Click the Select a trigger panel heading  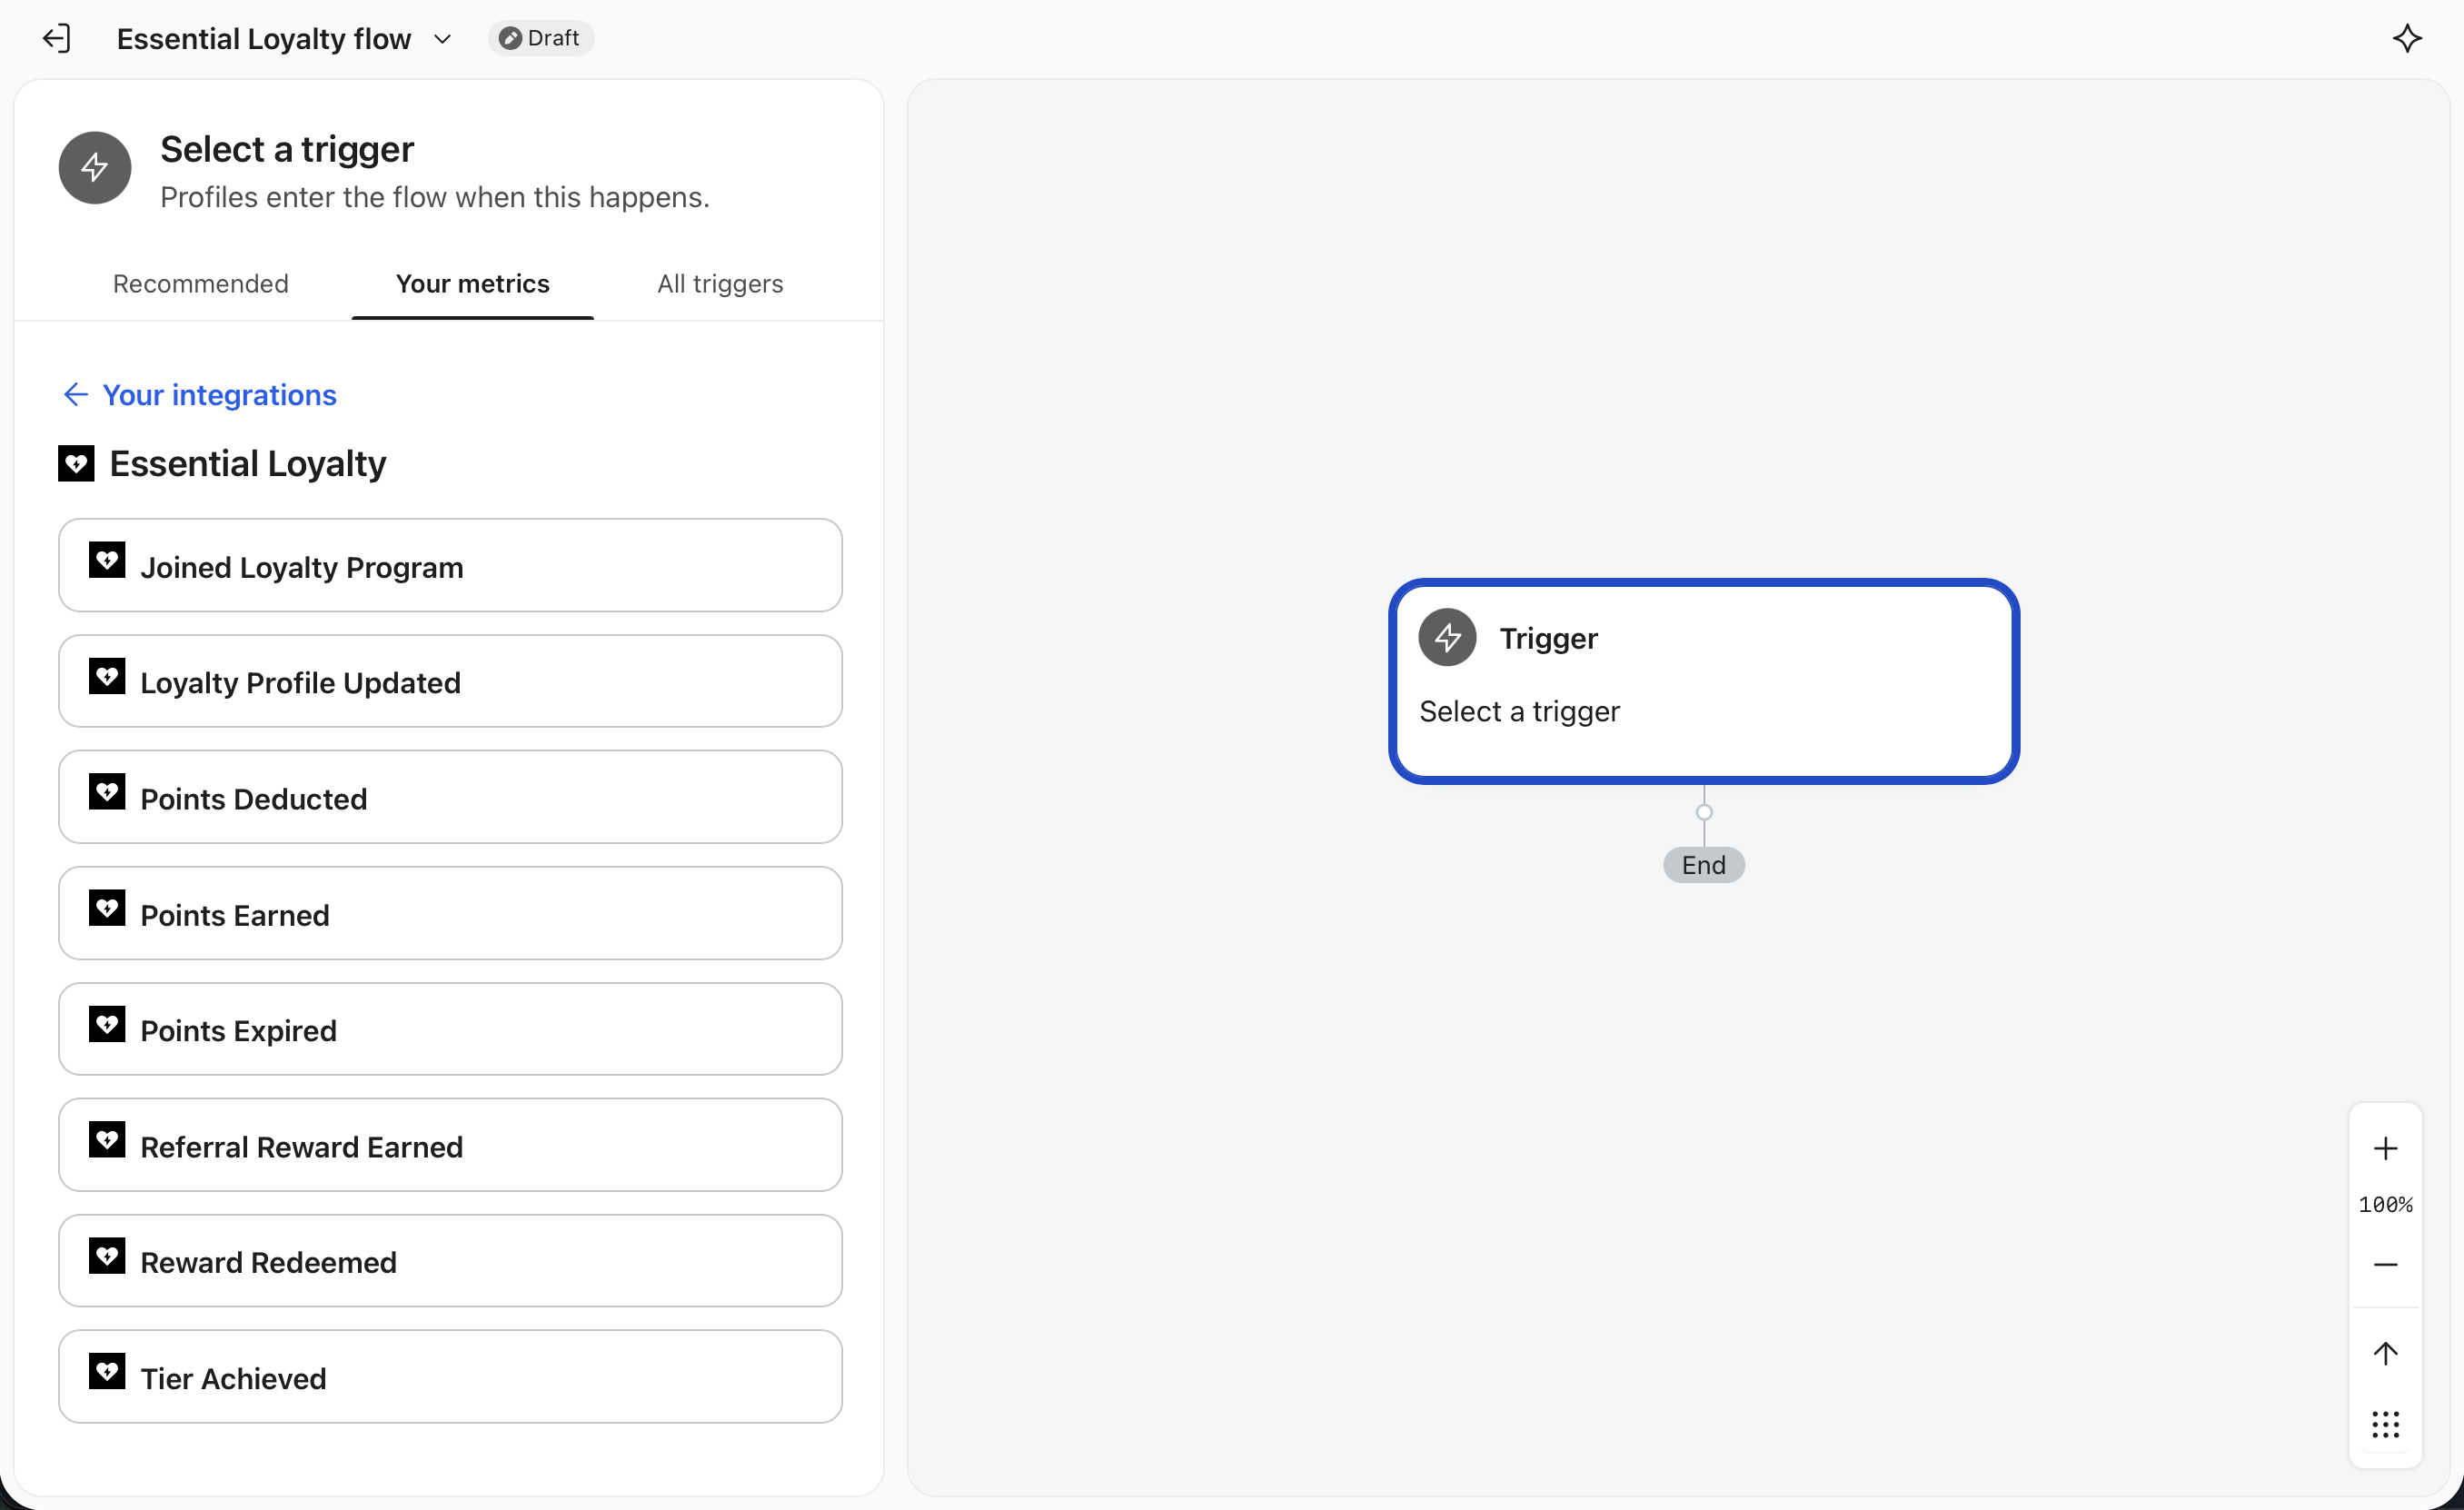click(x=287, y=149)
